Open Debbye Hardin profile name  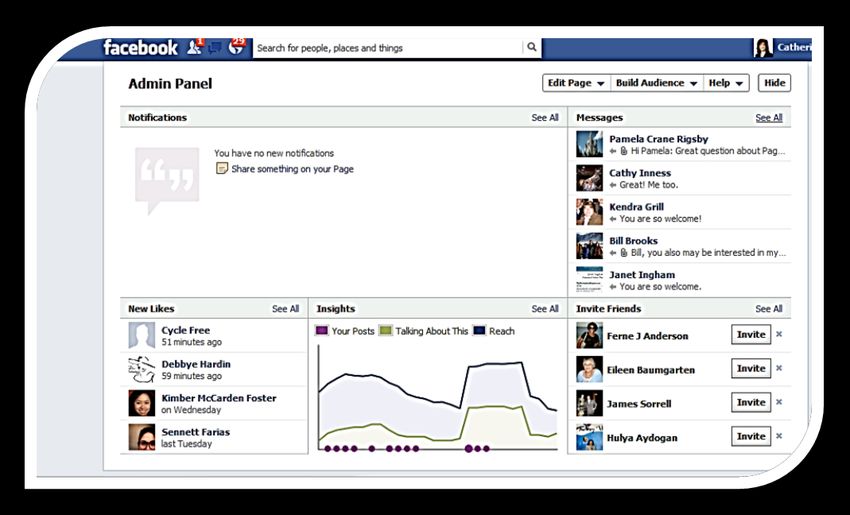[x=196, y=364]
